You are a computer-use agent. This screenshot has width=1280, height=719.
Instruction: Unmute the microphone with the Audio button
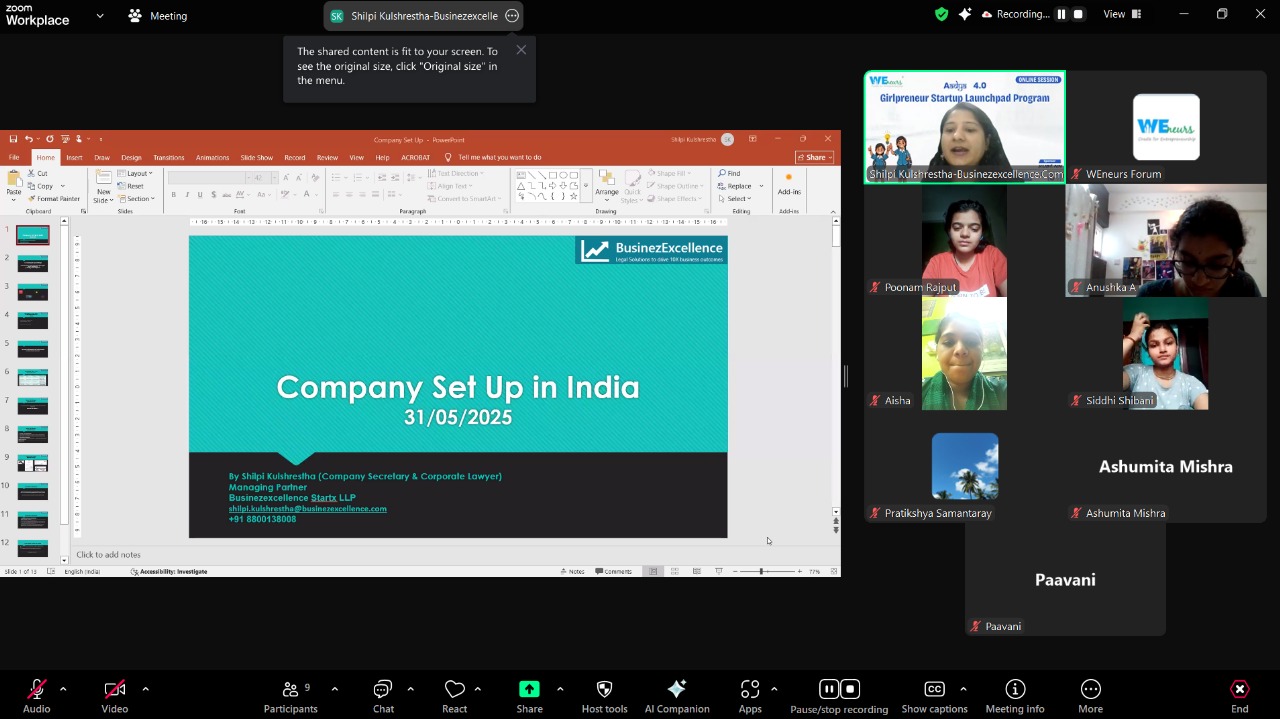coord(37,696)
